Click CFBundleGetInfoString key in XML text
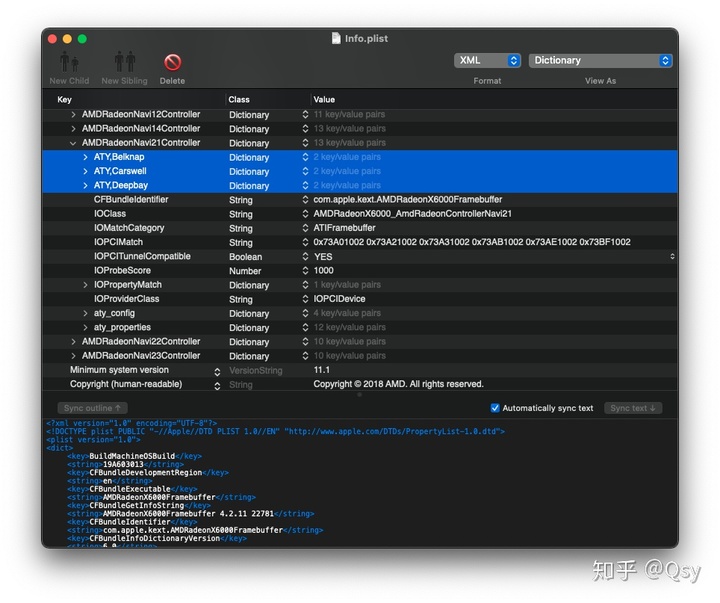The height and width of the screenshot is (603, 720). point(136,506)
